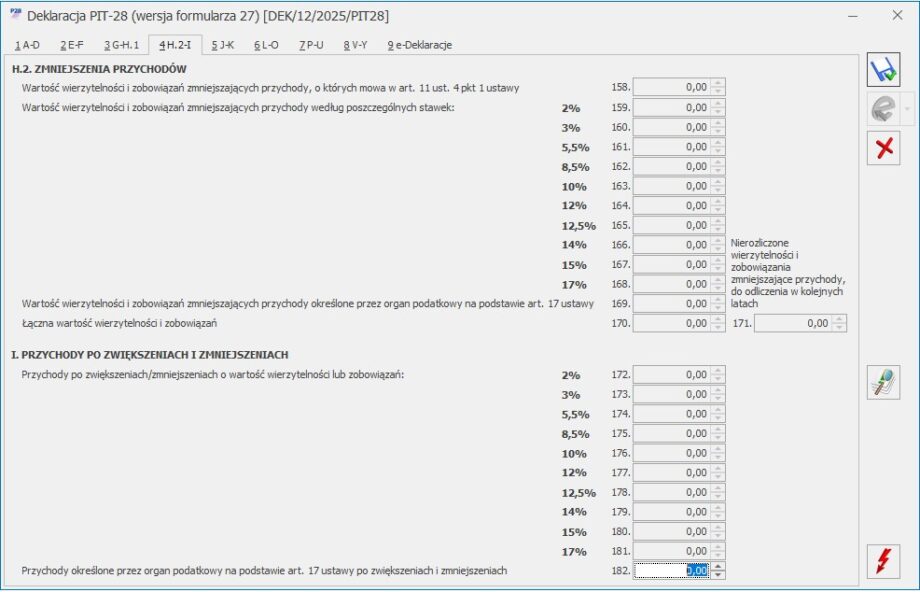Click the spinner arrows of field 165
This screenshot has height=592, width=920.
click(718, 225)
